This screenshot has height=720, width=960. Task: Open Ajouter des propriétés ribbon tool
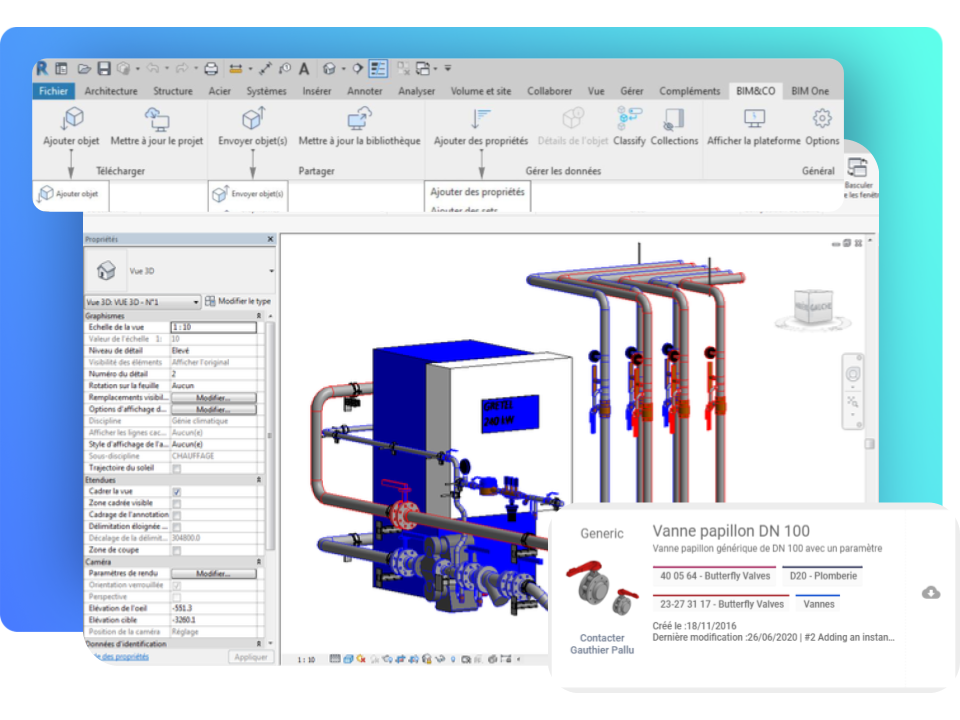click(x=481, y=118)
